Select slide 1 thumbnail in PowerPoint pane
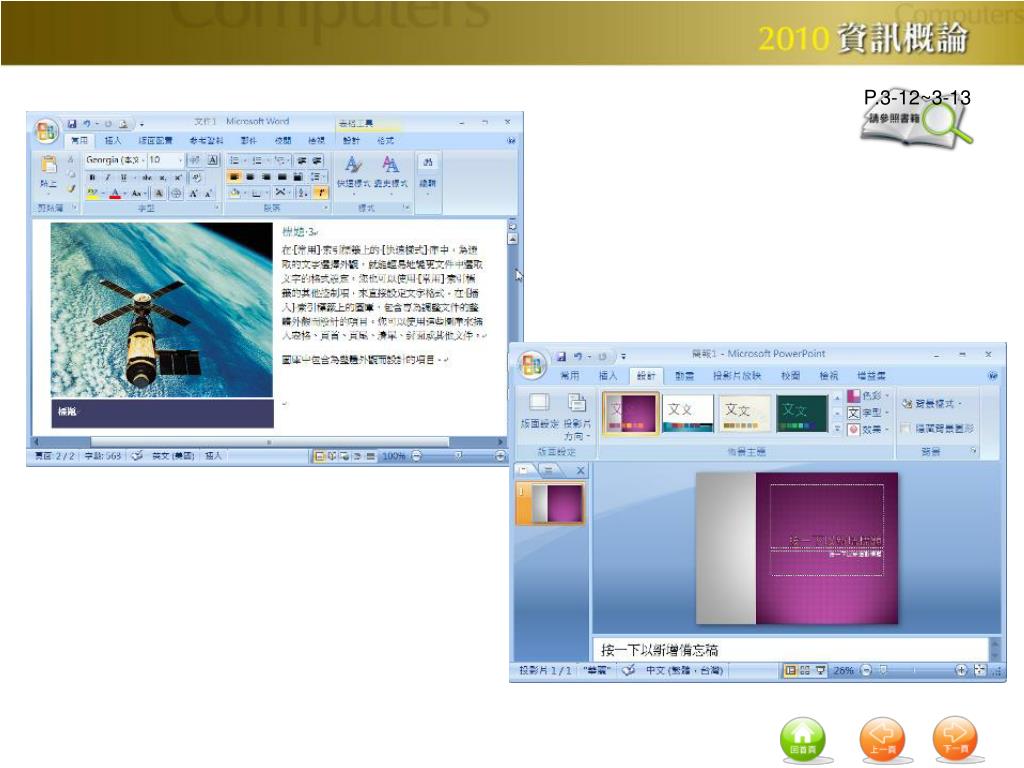 551,504
